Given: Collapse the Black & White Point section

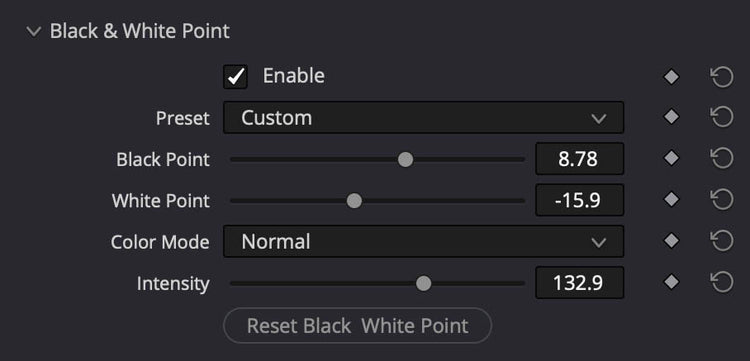Looking at the screenshot, I should (33, 32).
